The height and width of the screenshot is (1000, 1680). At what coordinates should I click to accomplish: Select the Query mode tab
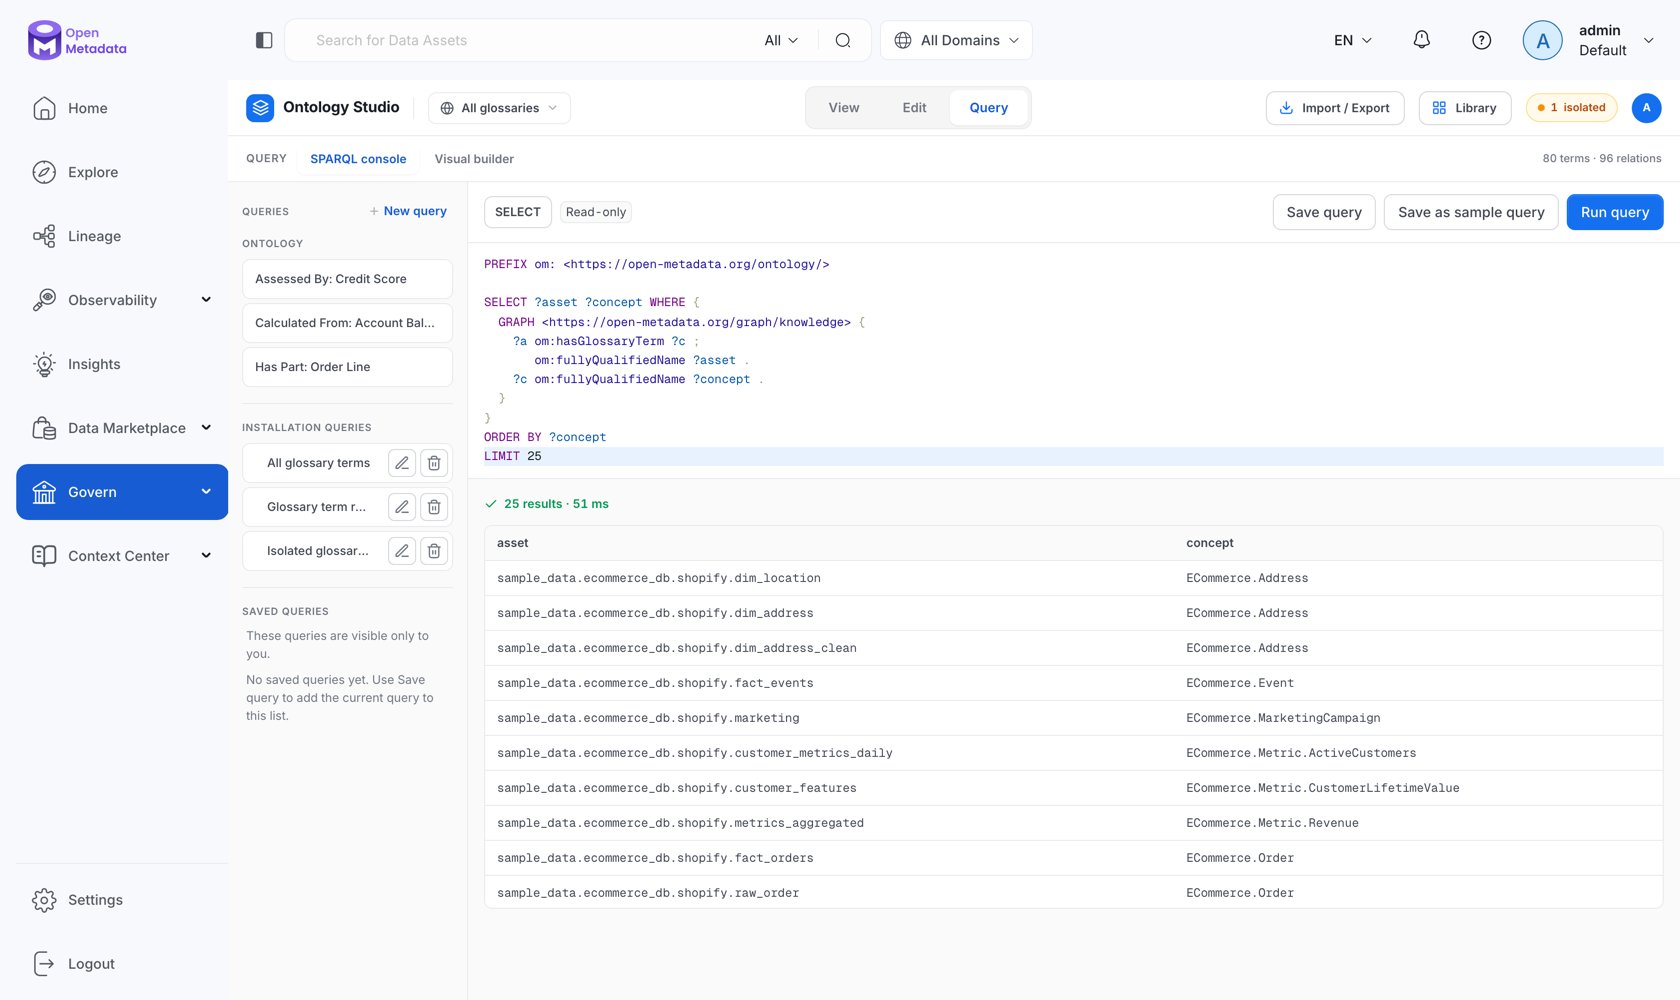(x=988, y=108)
